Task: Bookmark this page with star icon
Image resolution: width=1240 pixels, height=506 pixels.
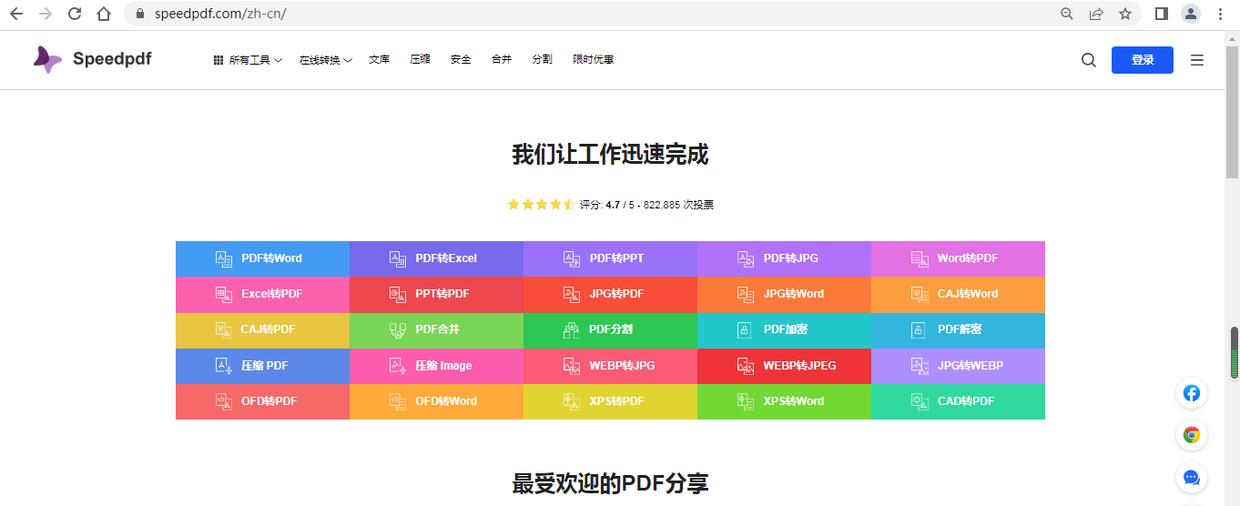Action: point(1125,14)
